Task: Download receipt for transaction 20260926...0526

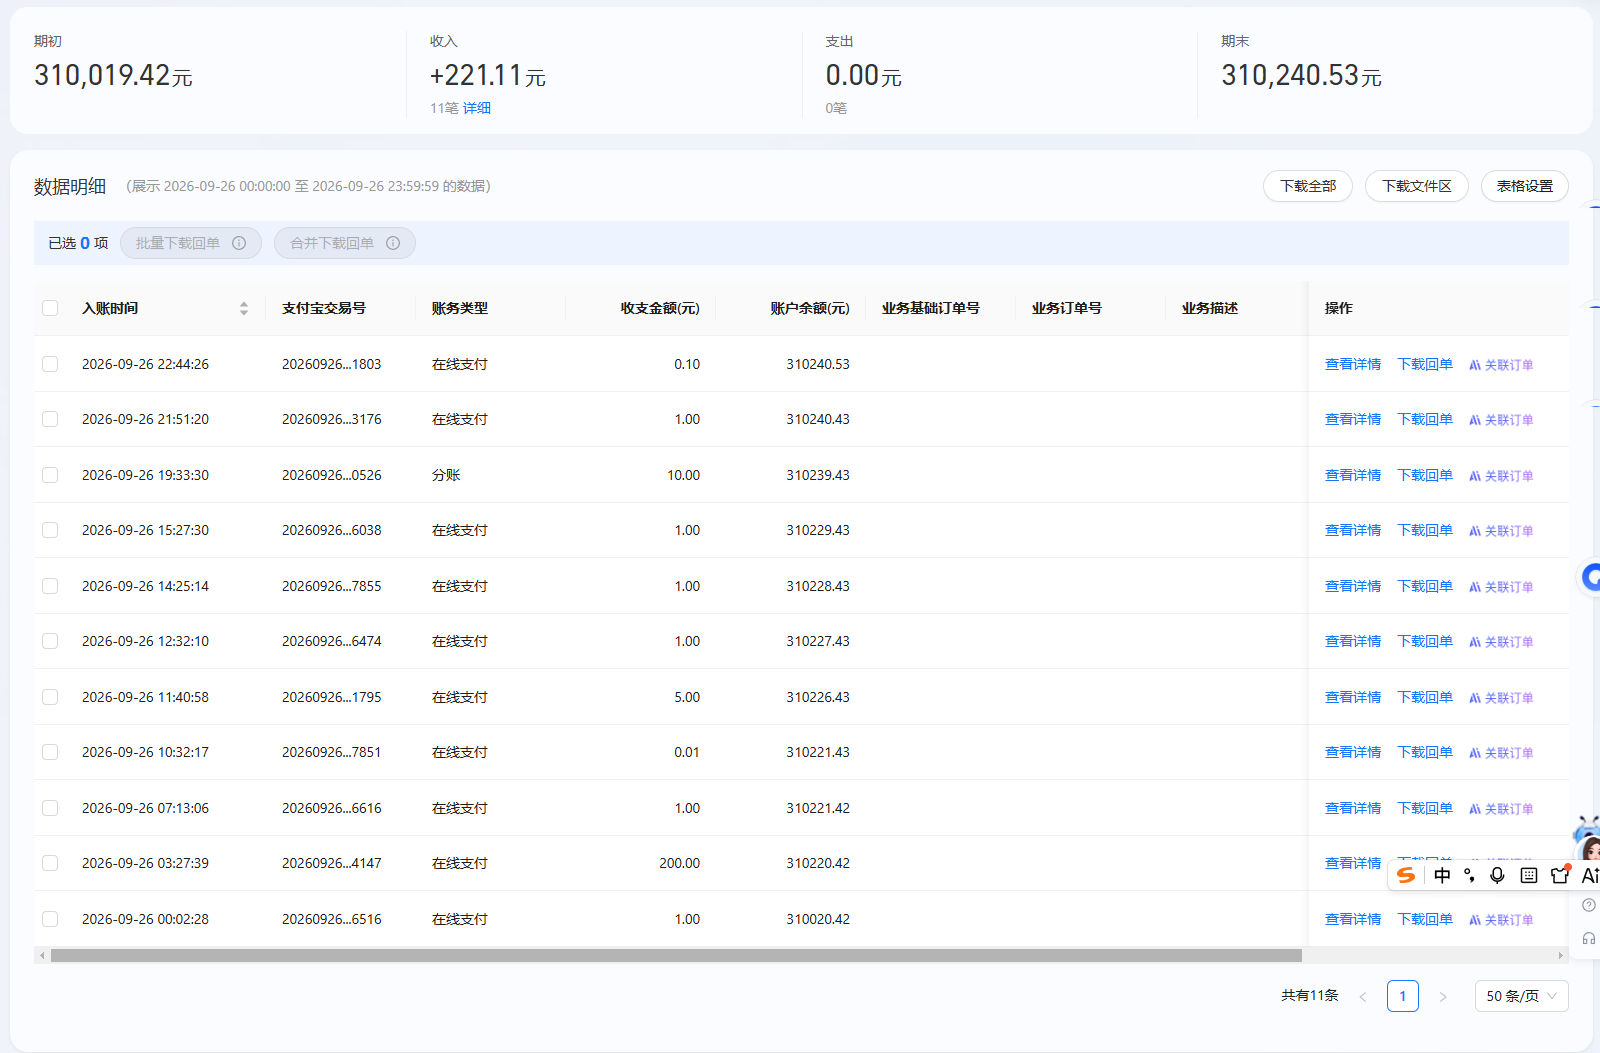Action: click(1425, 475)
